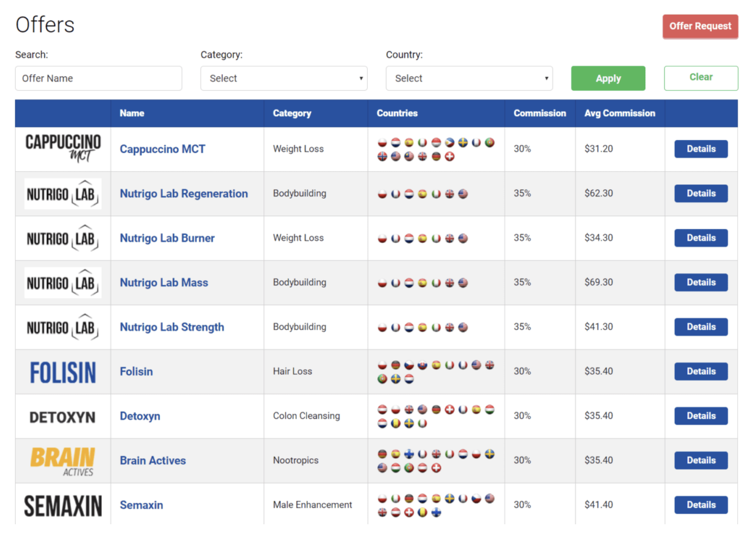The image size is (755, 535).
Task: View Details for Nutrigo Lab Mass
Action: 701,282
